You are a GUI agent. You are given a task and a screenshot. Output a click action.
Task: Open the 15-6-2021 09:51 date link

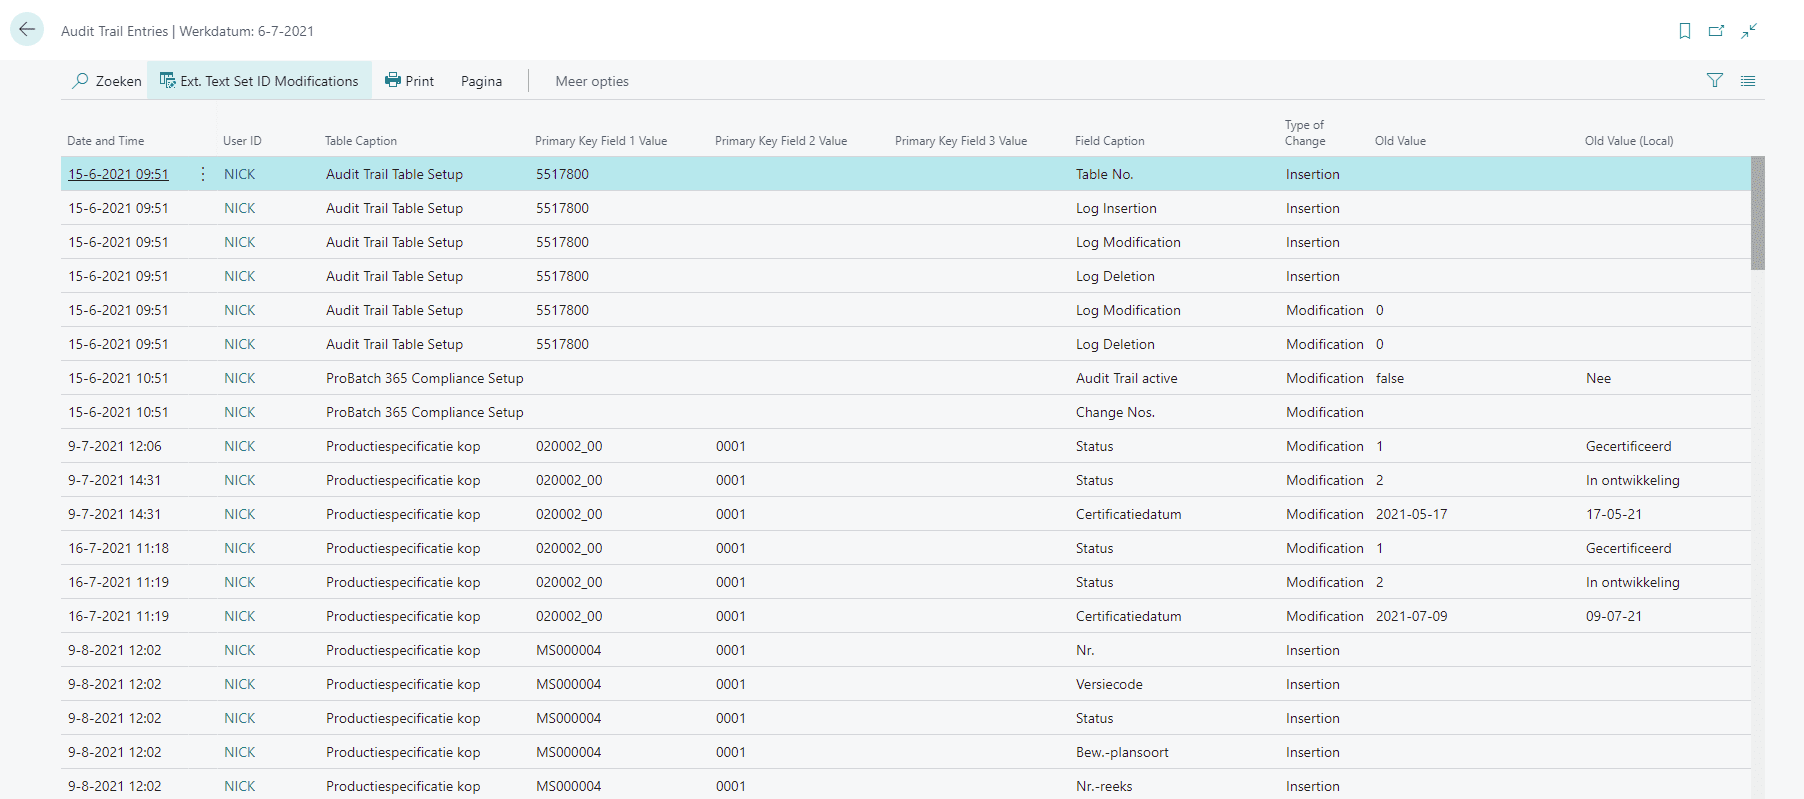pyautogui.click(x=118, y=174)
